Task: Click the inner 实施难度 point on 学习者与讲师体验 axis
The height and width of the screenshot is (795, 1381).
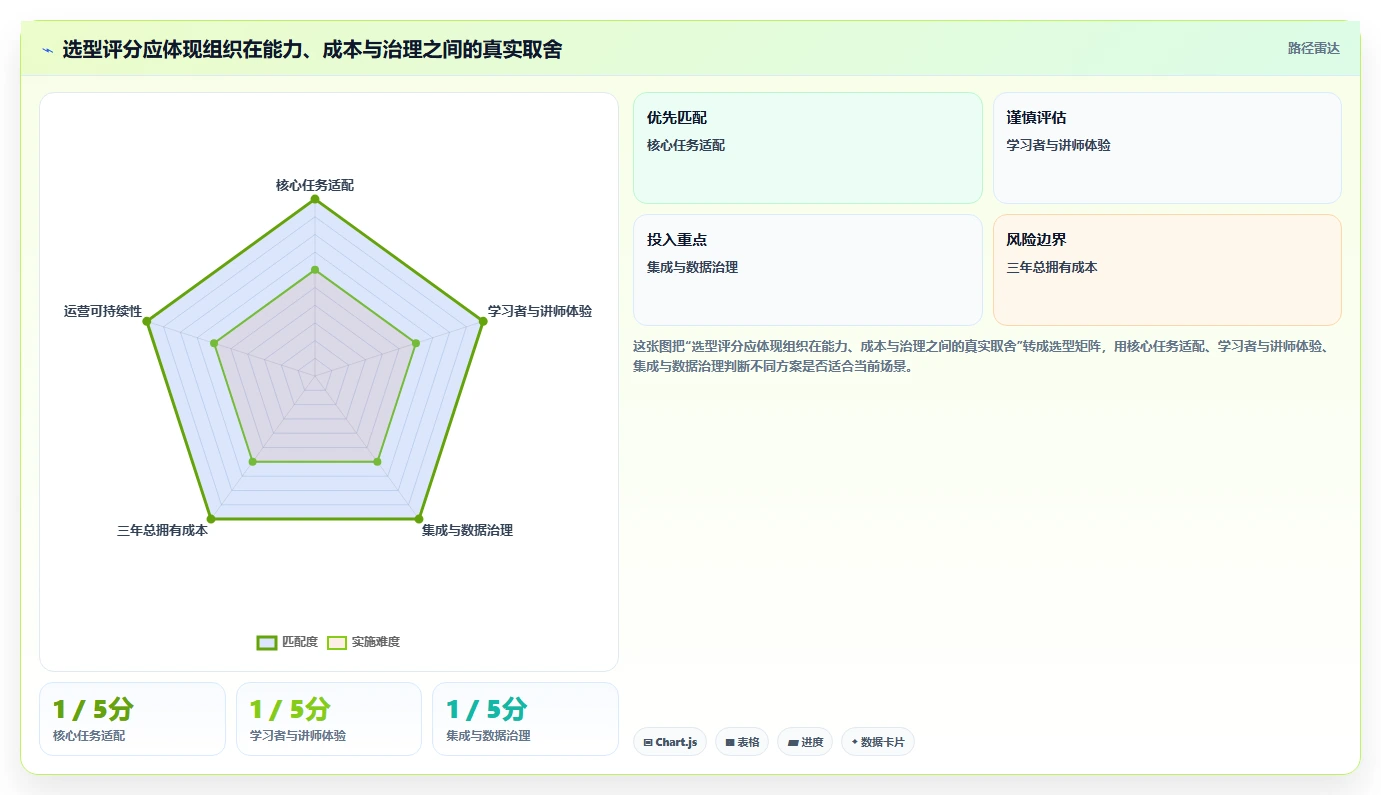Action: (x=416, y=343)
